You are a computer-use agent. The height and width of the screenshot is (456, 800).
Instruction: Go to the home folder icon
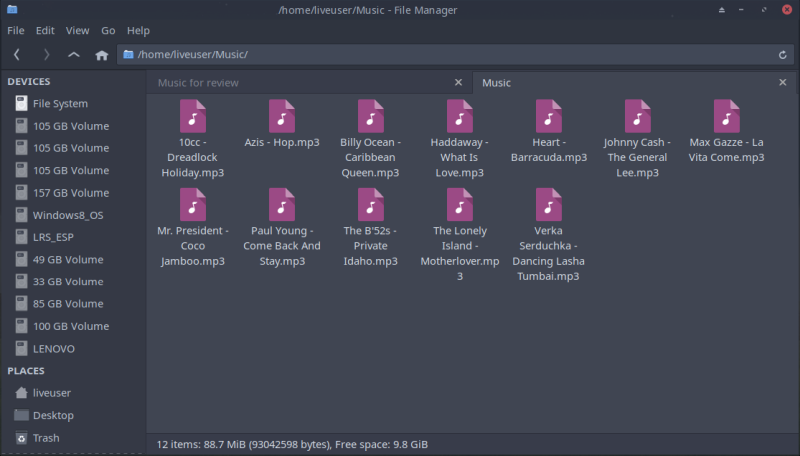click(x=102, y=55)
